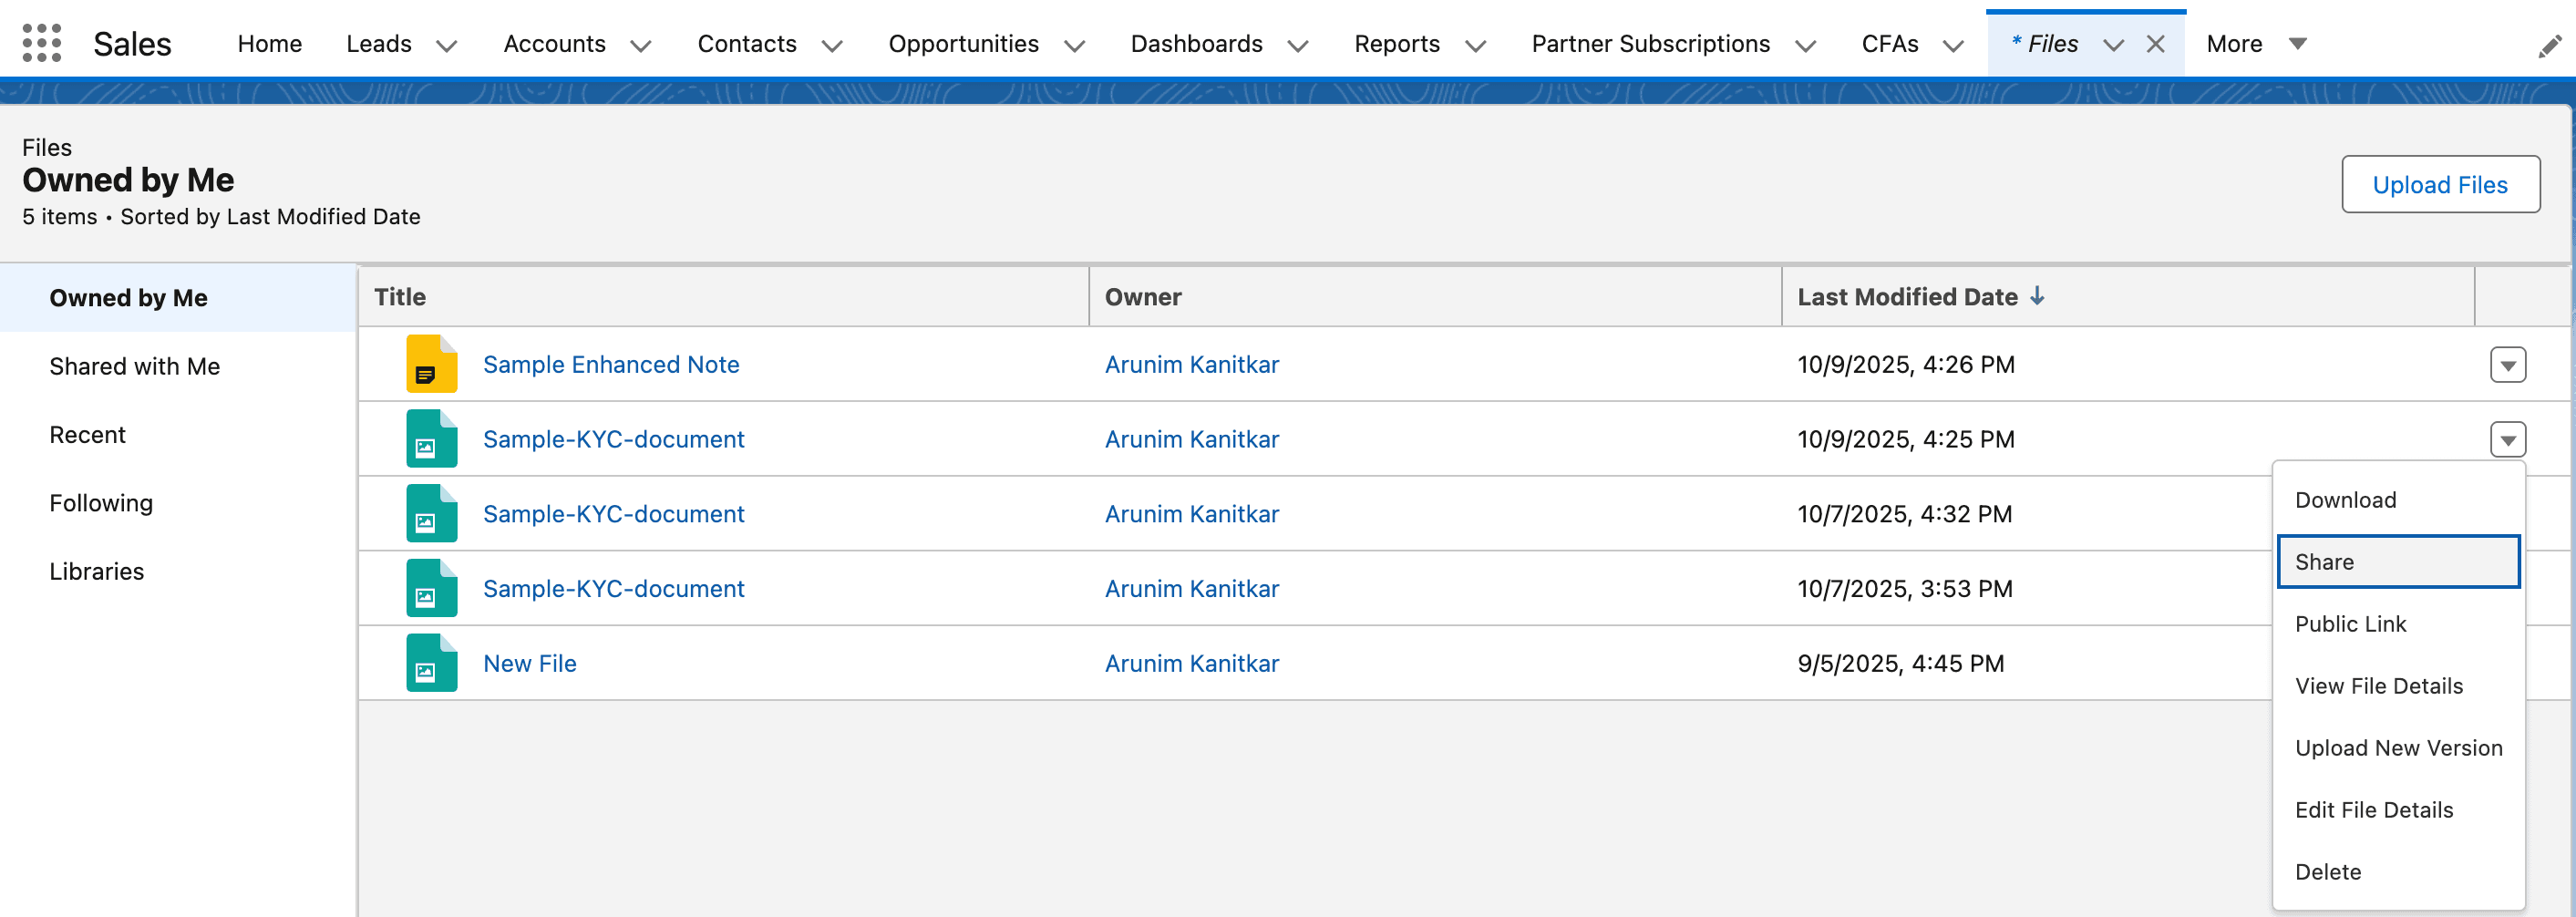
Task: Expand the Leads navigation dropdown chevron
Action: [x=447, y=46]
